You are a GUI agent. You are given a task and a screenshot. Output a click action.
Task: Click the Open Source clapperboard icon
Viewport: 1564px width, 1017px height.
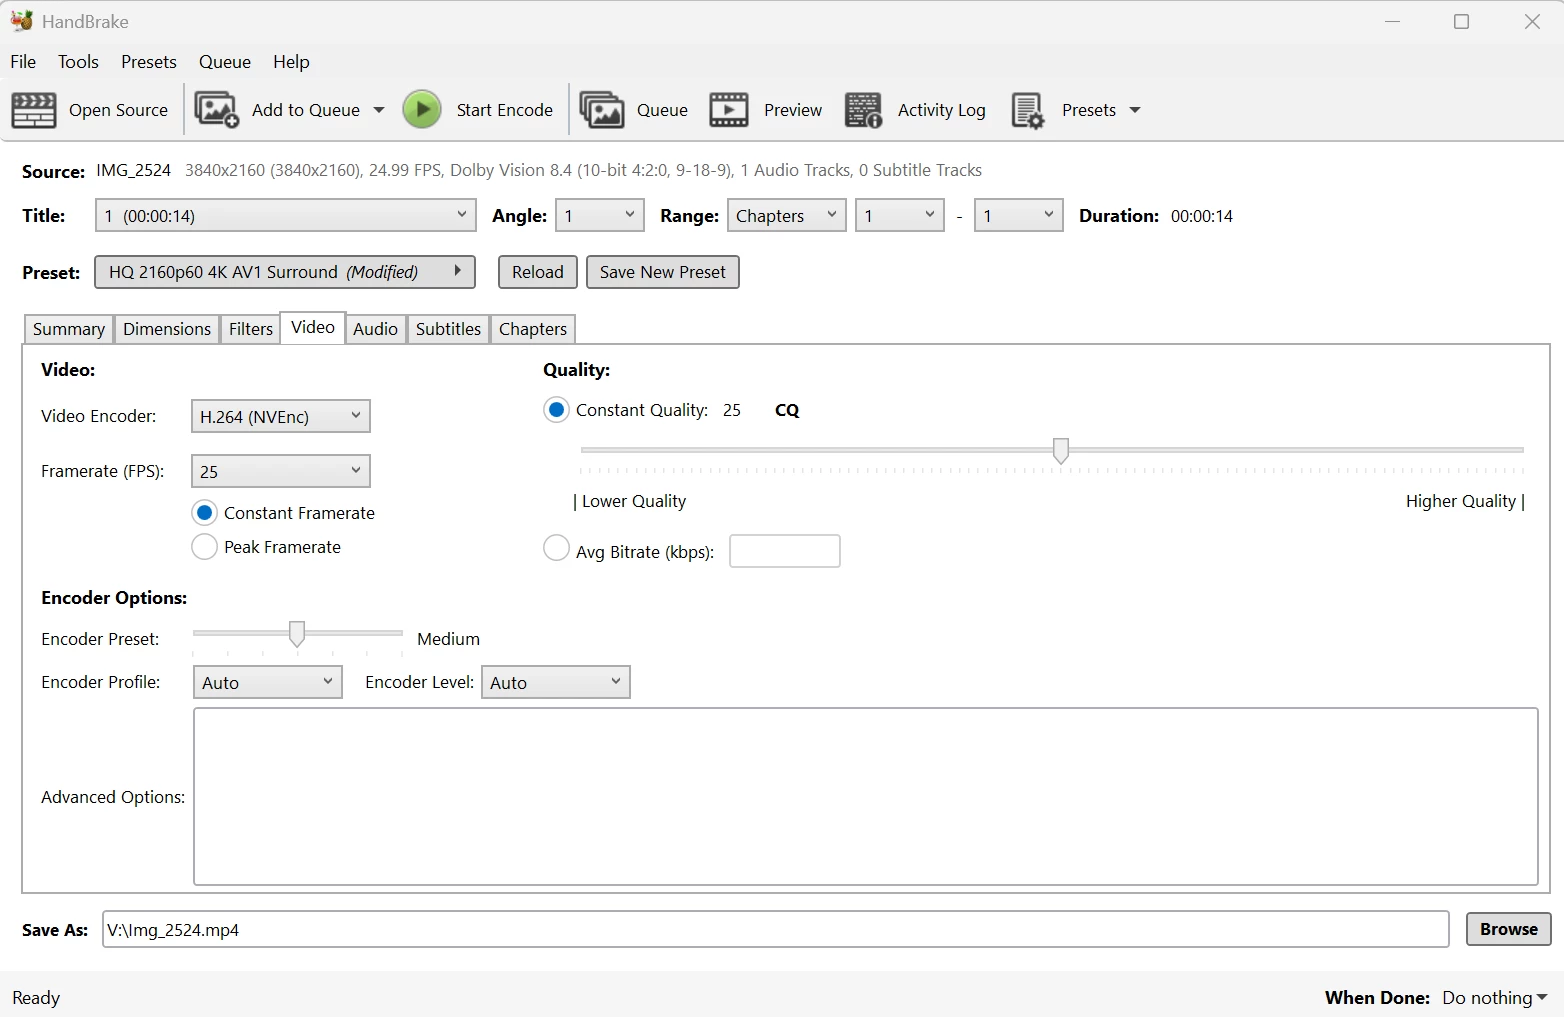pos(34,110)
